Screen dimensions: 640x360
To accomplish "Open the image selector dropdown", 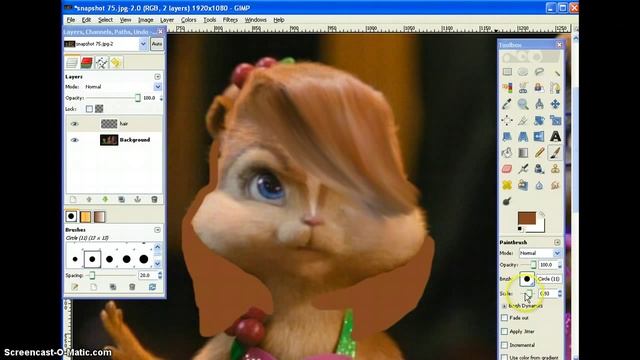I will pyautogui.click(x=143, y=44).
